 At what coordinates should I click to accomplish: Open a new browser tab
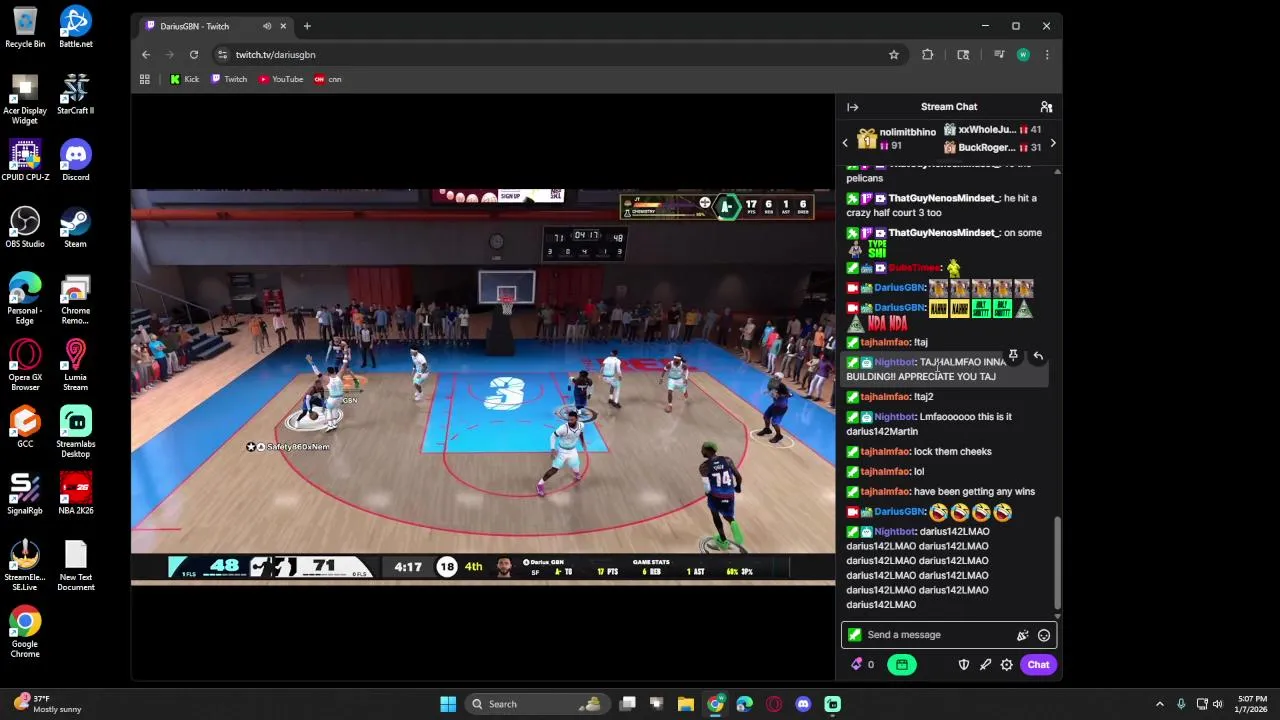(x=307, y=26)
